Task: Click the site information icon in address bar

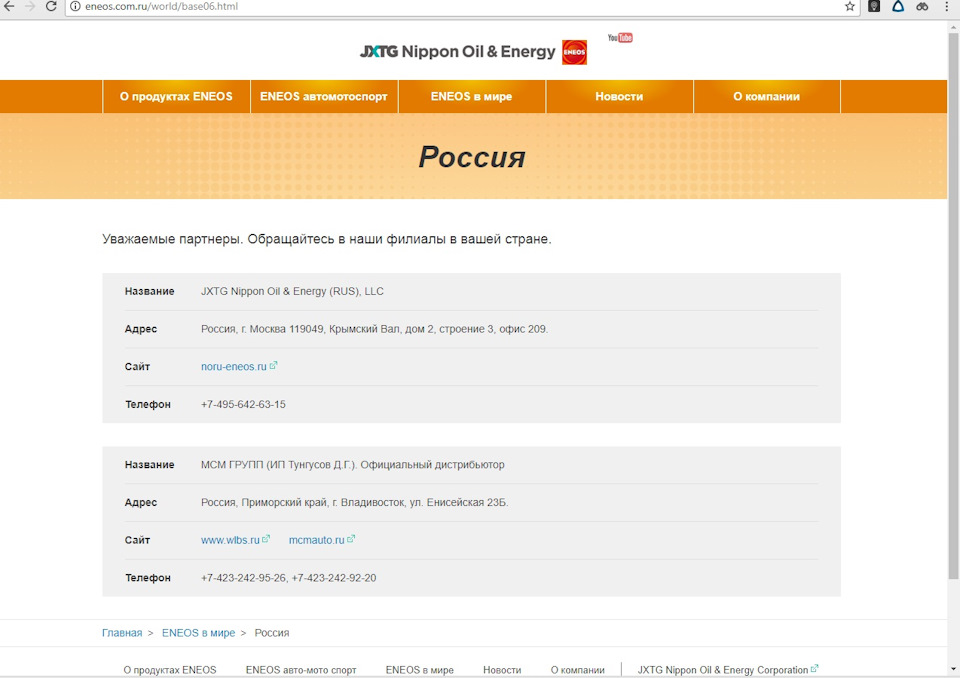Action: pos(75,6)
